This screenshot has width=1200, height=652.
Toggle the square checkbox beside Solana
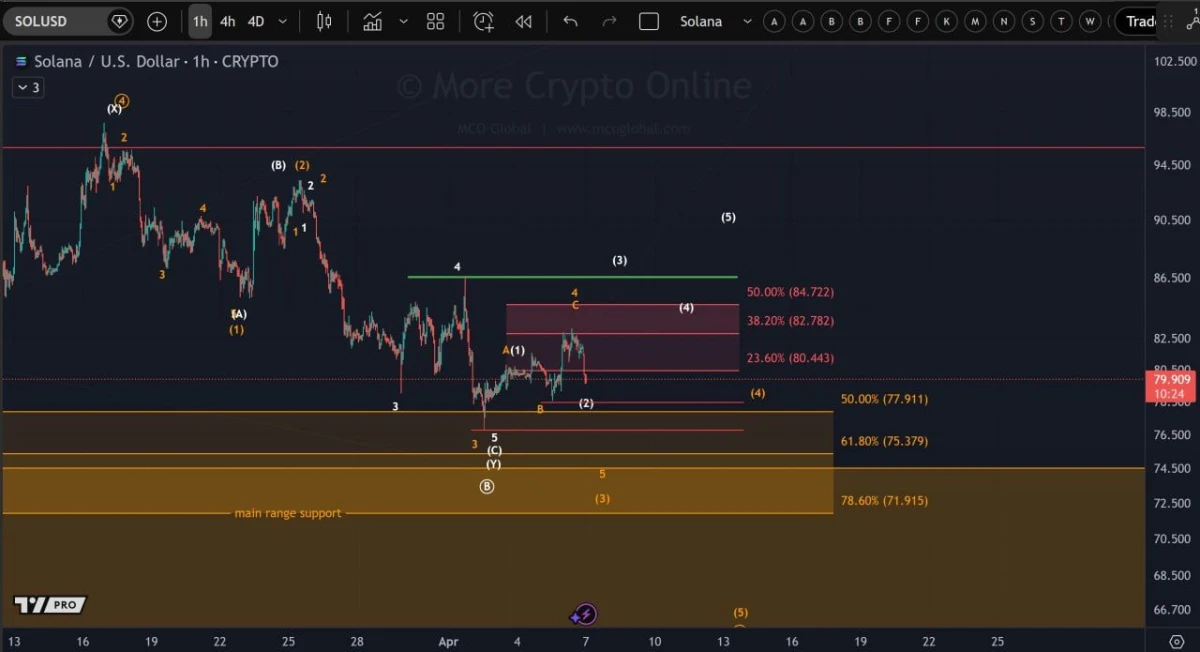pyautogui.click(x=648, y=21)
